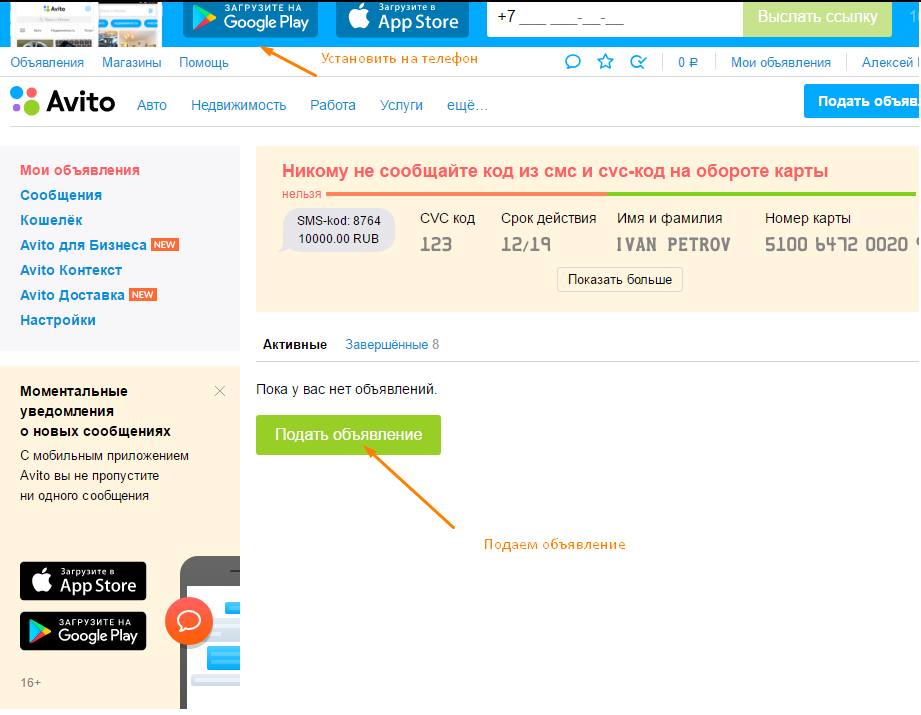Open Avito для Бизнеса in the sidebar
Screen dimensions: 921x715
pos(83,245)
